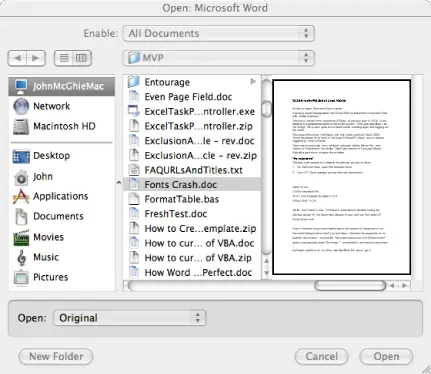Open the MVP folder location popup

218,58
